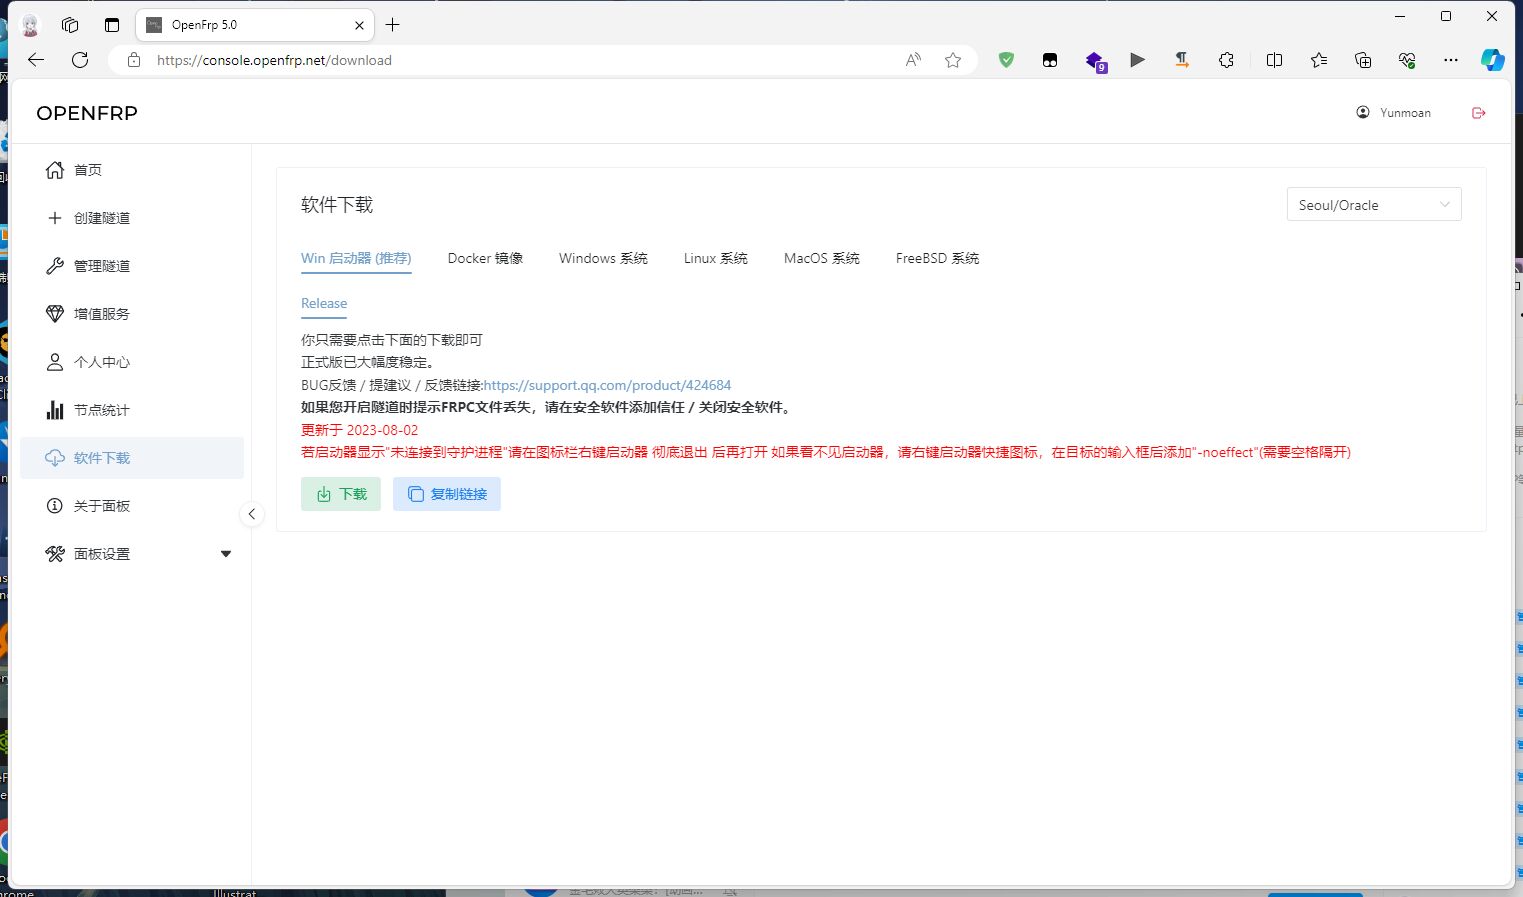Open a new browser tab

[393, 25]
